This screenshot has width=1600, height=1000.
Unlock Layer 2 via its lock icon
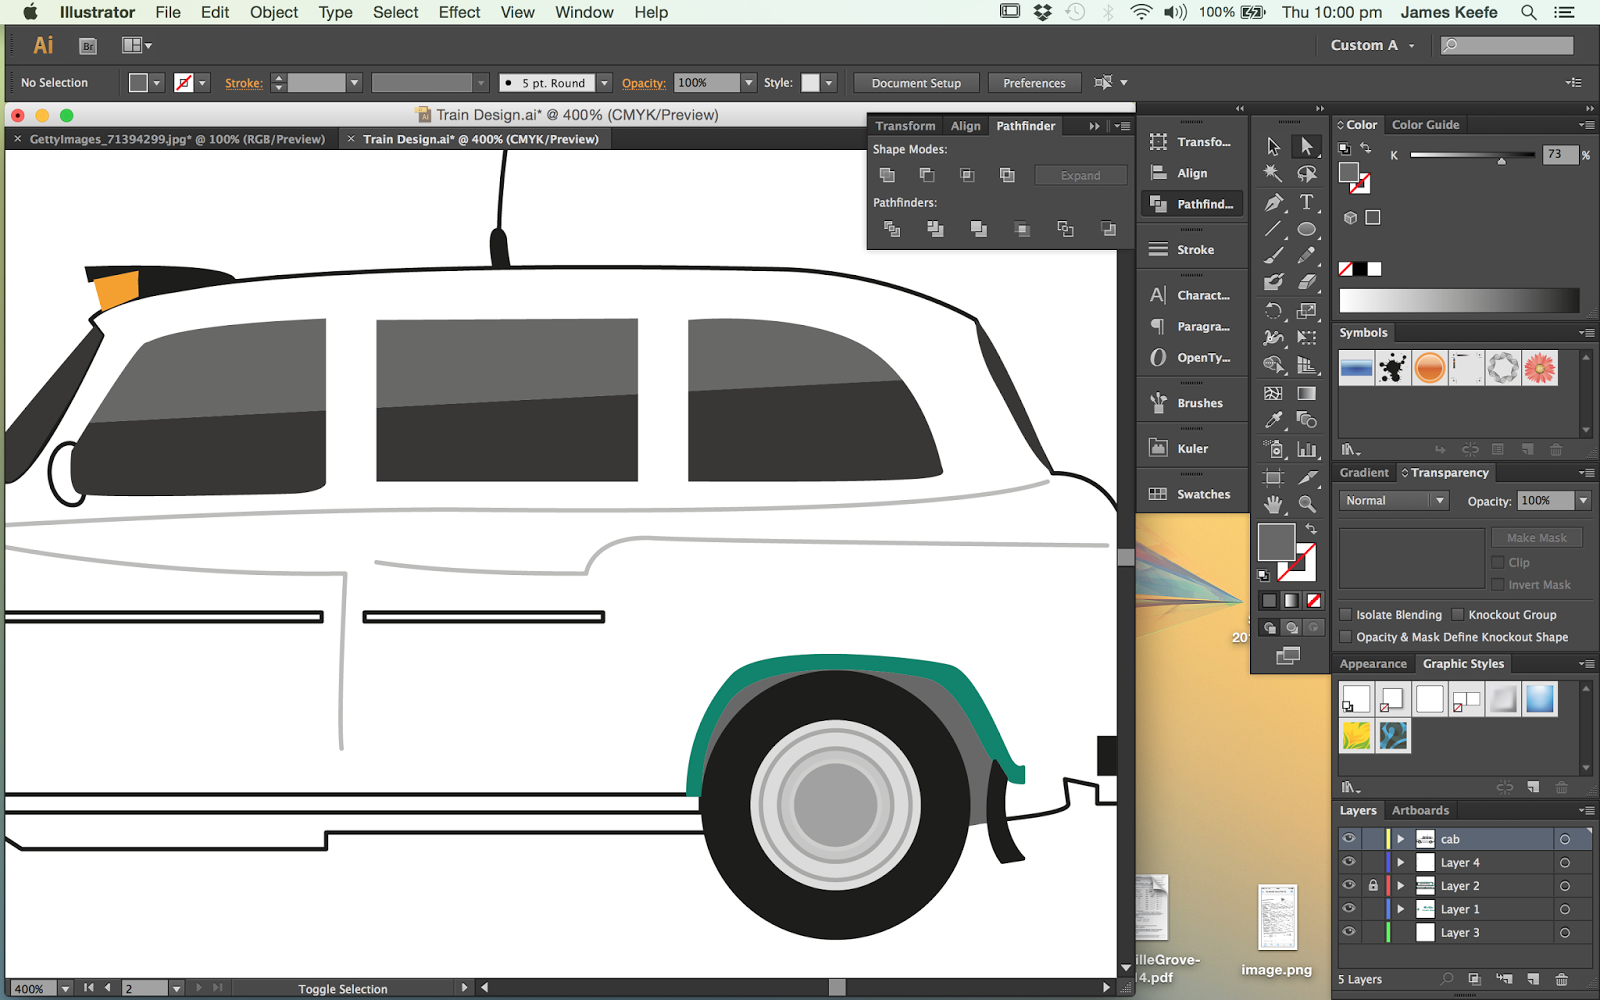[1373, 886]
